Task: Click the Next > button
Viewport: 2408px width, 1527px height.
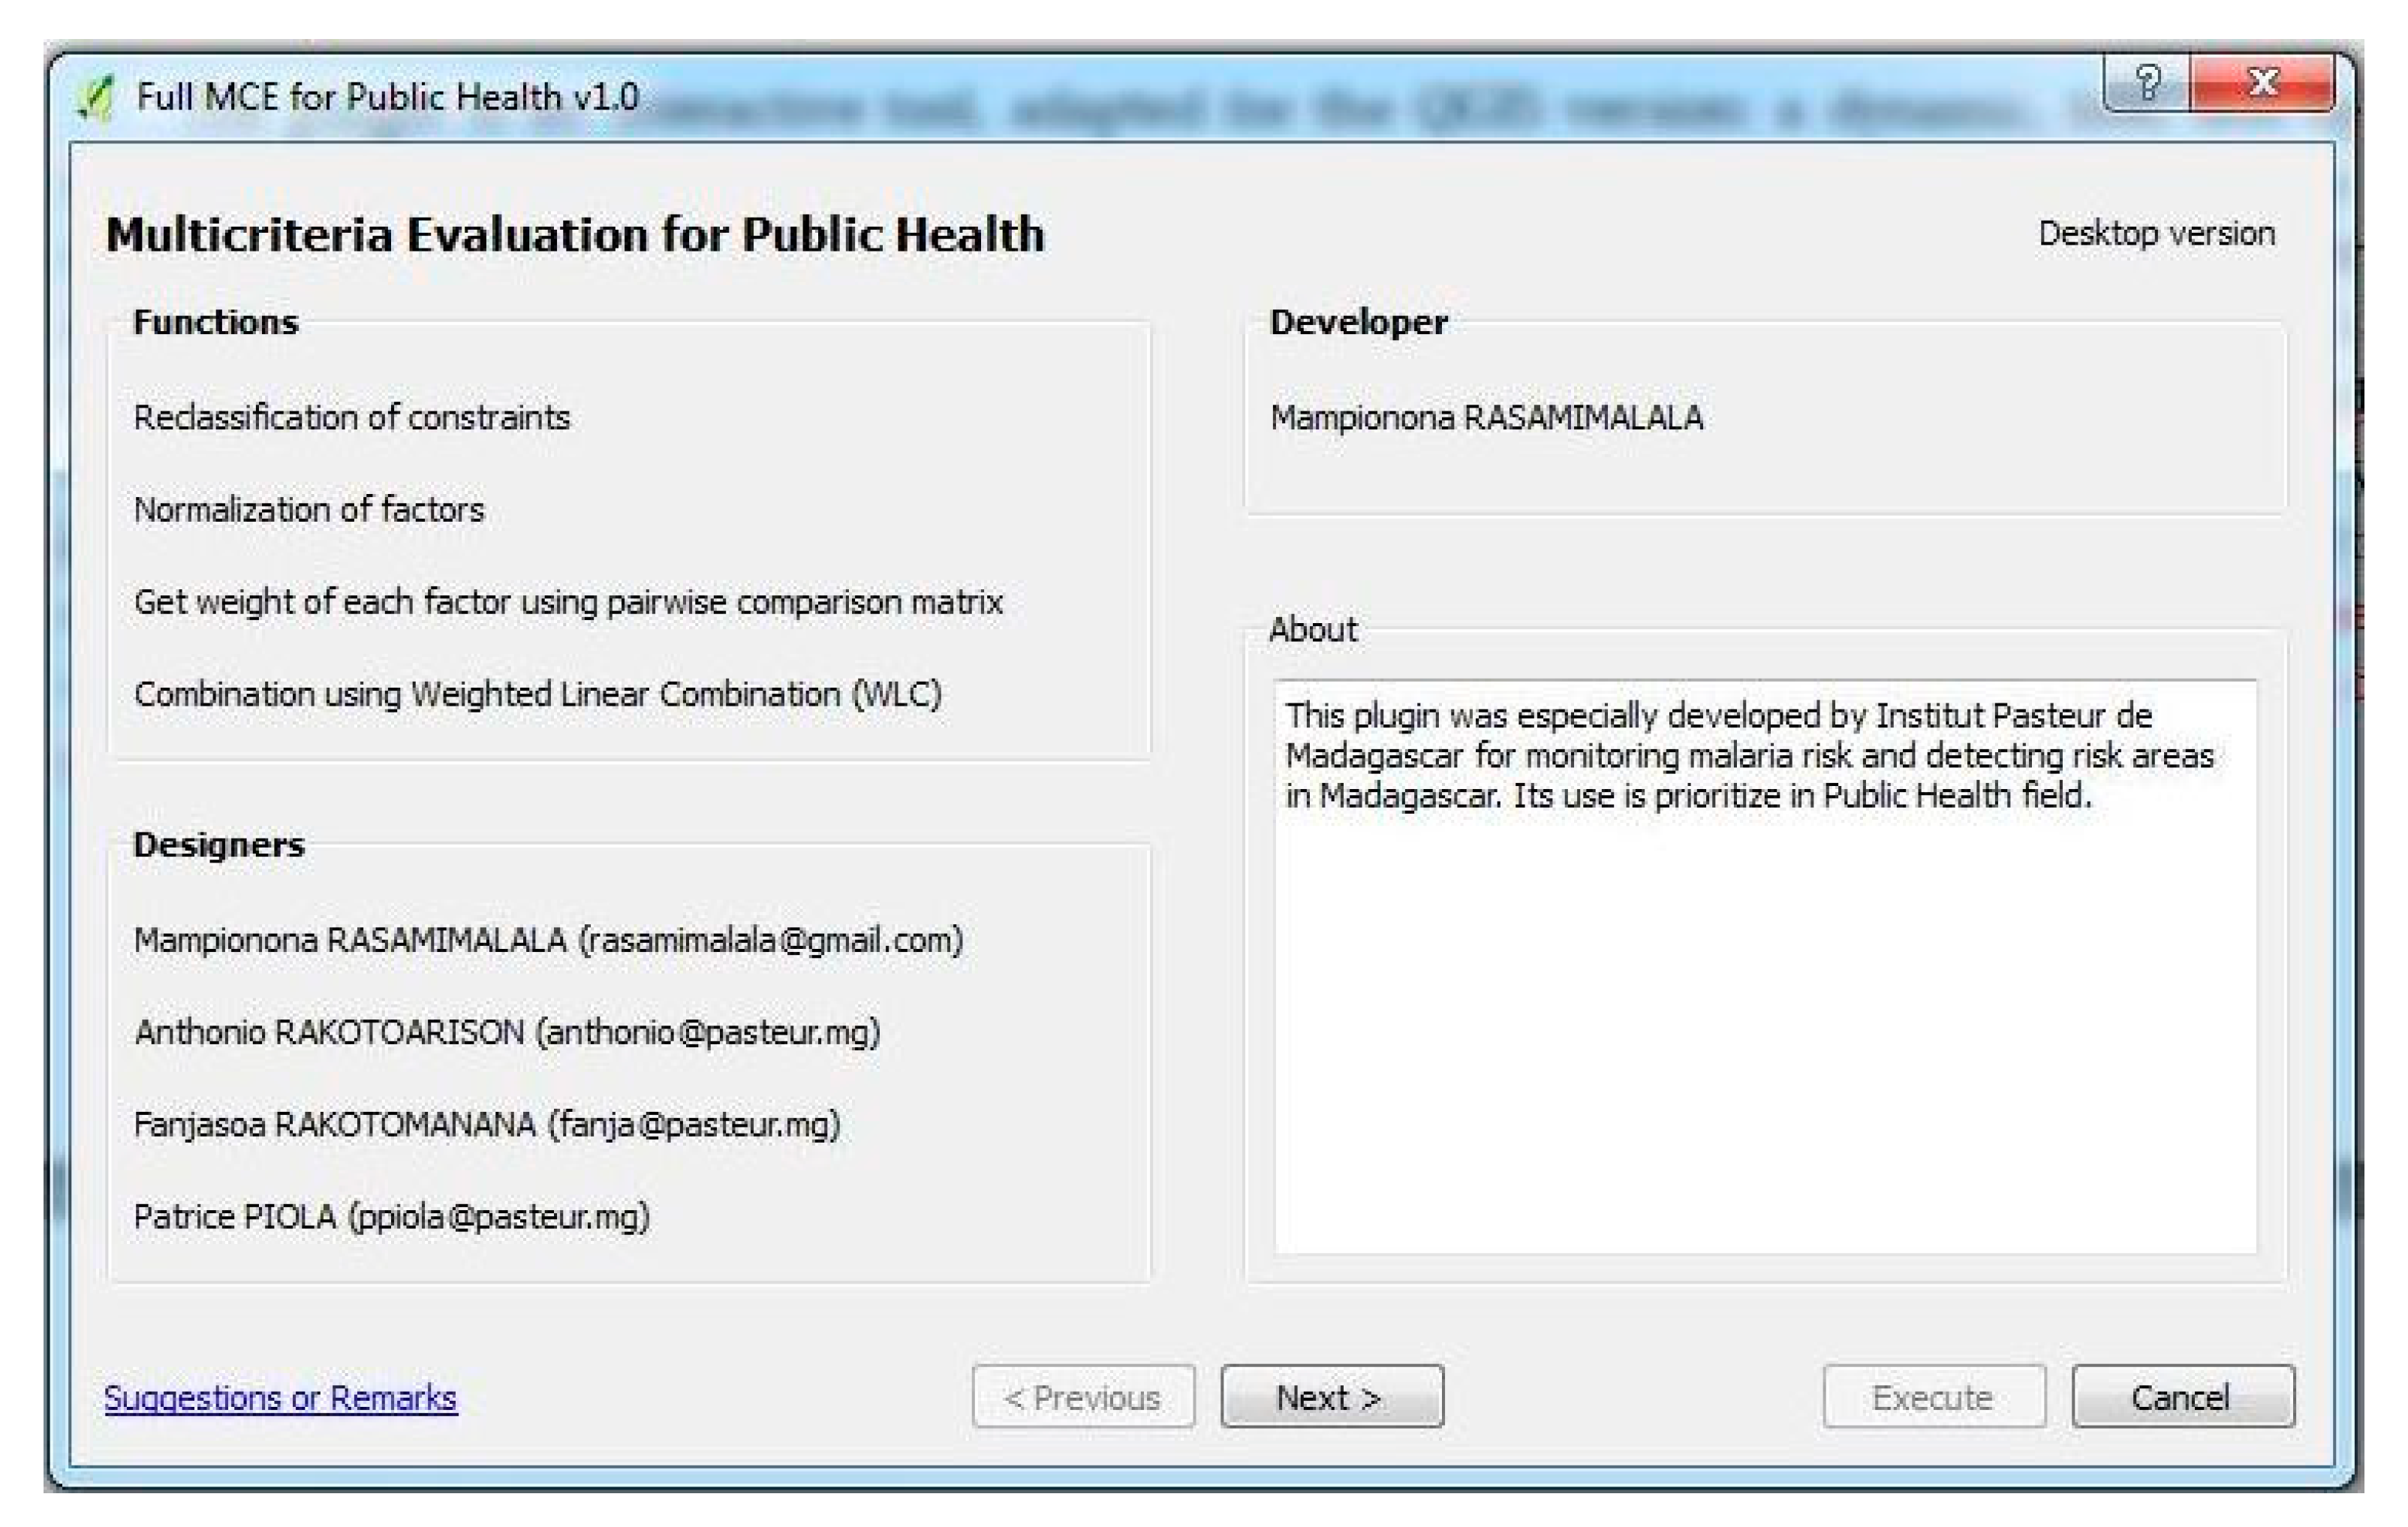Action: tap(1331, 1396)
